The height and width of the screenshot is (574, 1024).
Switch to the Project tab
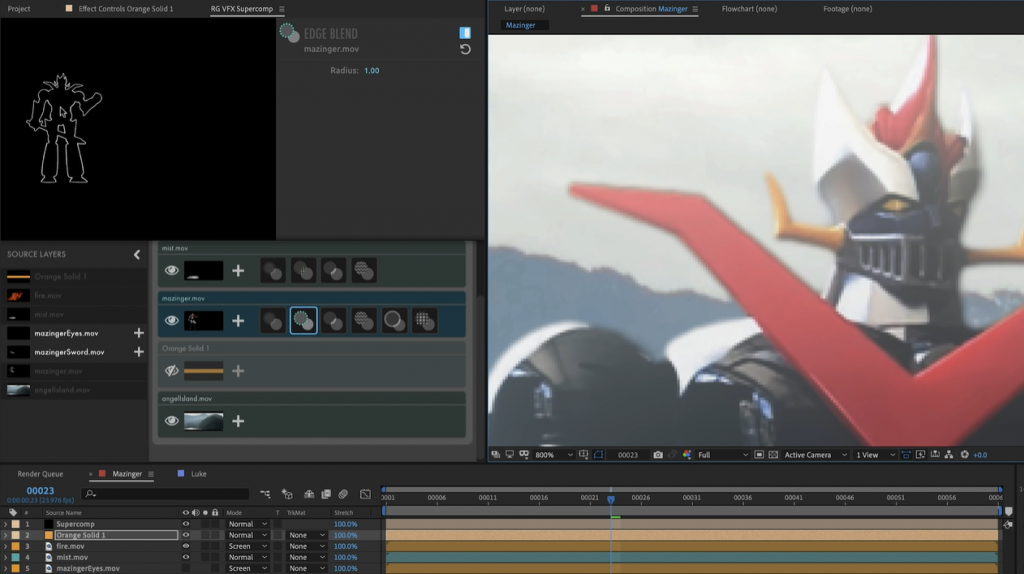(x=19, y=8)
